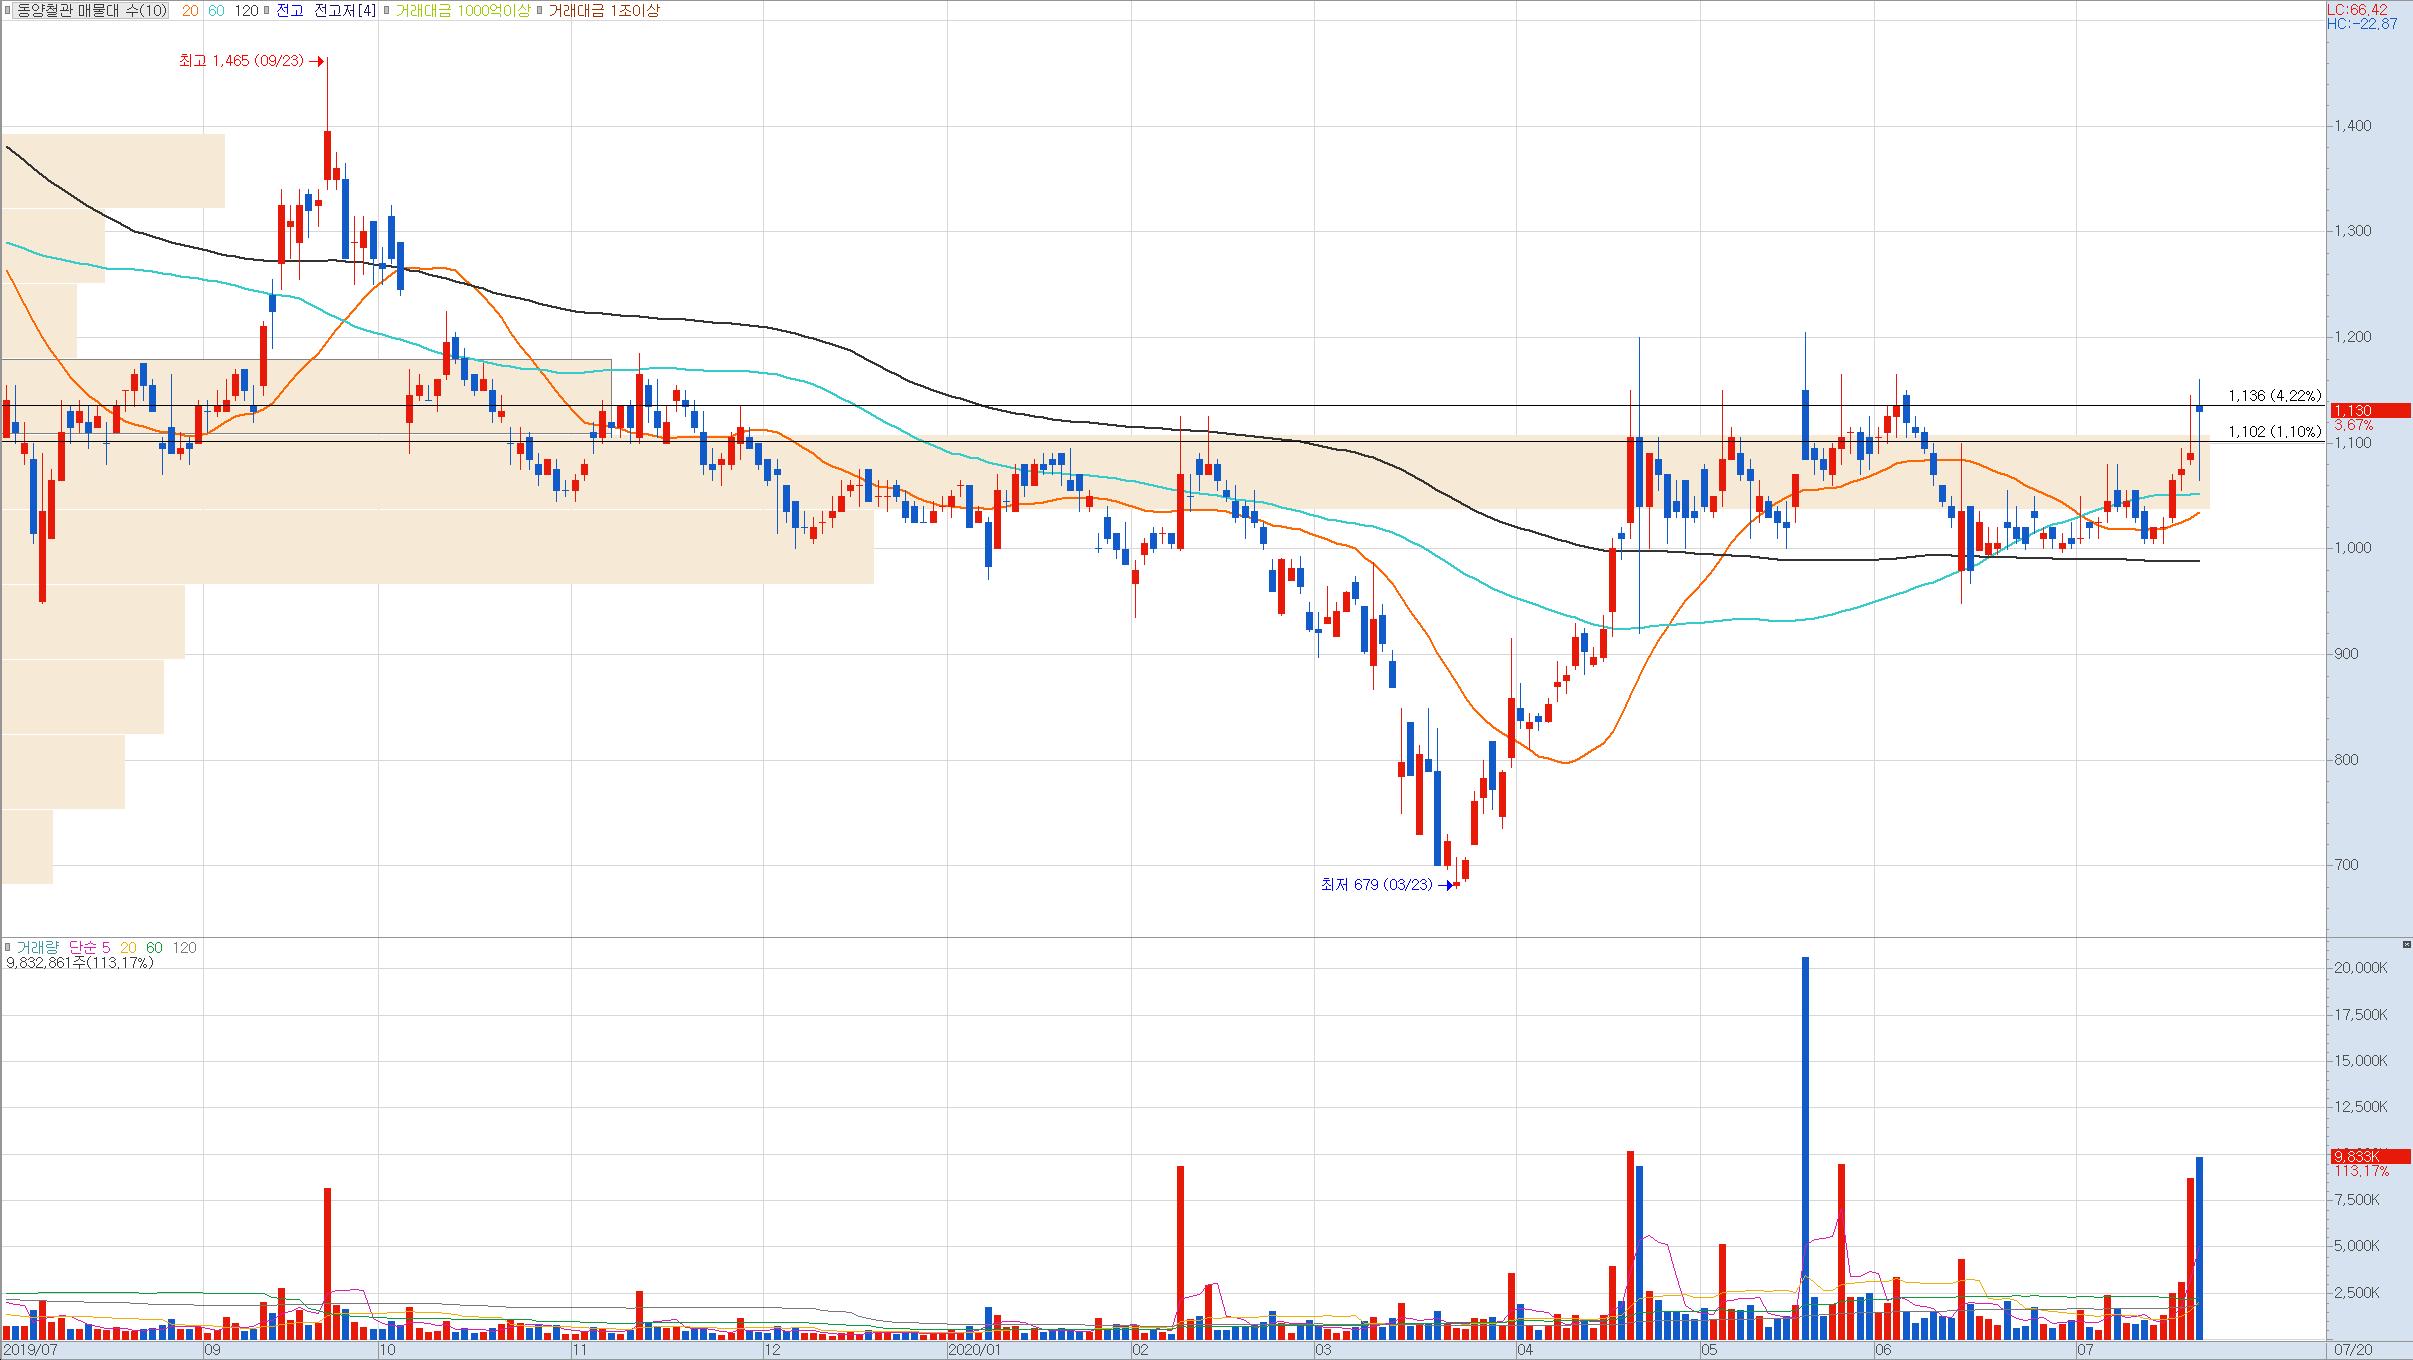Toggle the marker before 거래대금 1000억이상
Image resolution: width=2413 pixels, height=1360 pixels.
(x=386, y=11)
